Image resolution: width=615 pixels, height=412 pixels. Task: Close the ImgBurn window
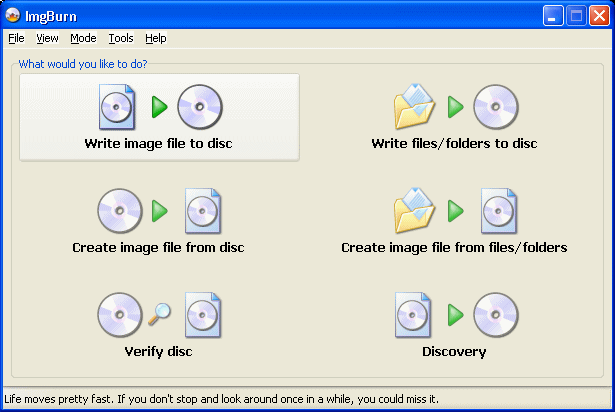(599, 16)
